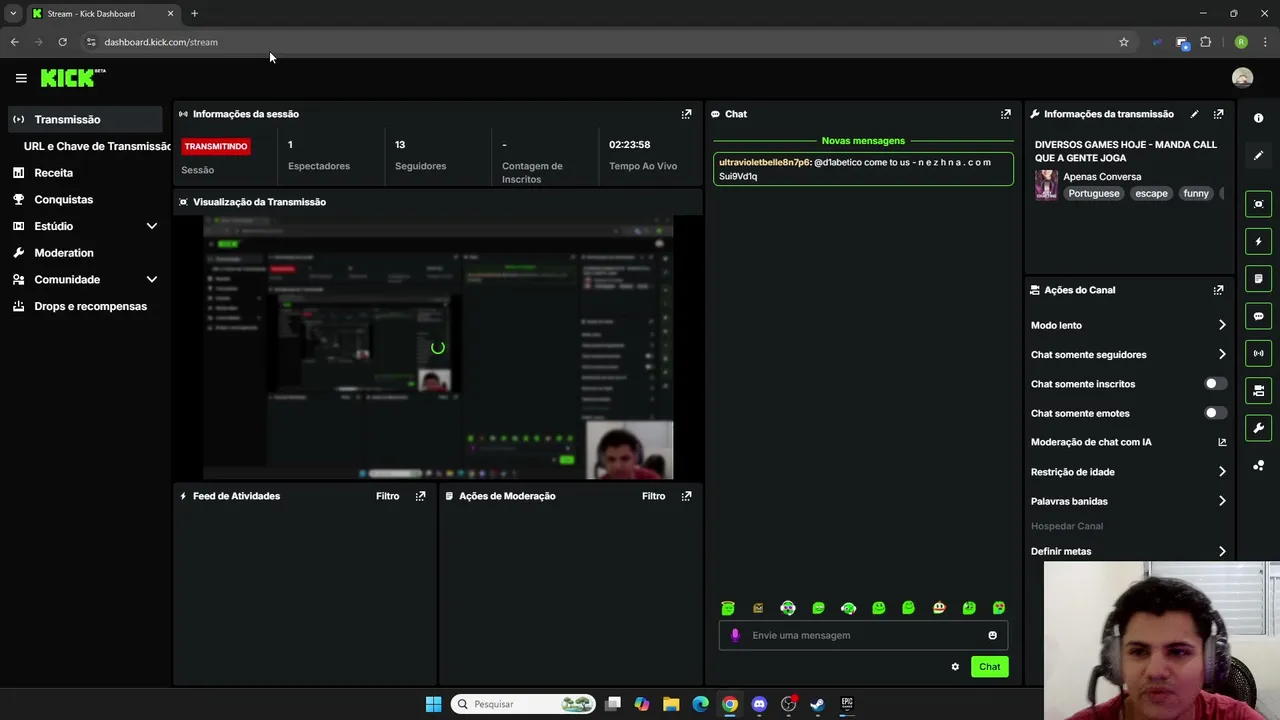The width and height of the screenshot is (1280, 720).
Task: Bookmark this page with the star icon
Action: pyautogui.click(x=1124, y=42)
